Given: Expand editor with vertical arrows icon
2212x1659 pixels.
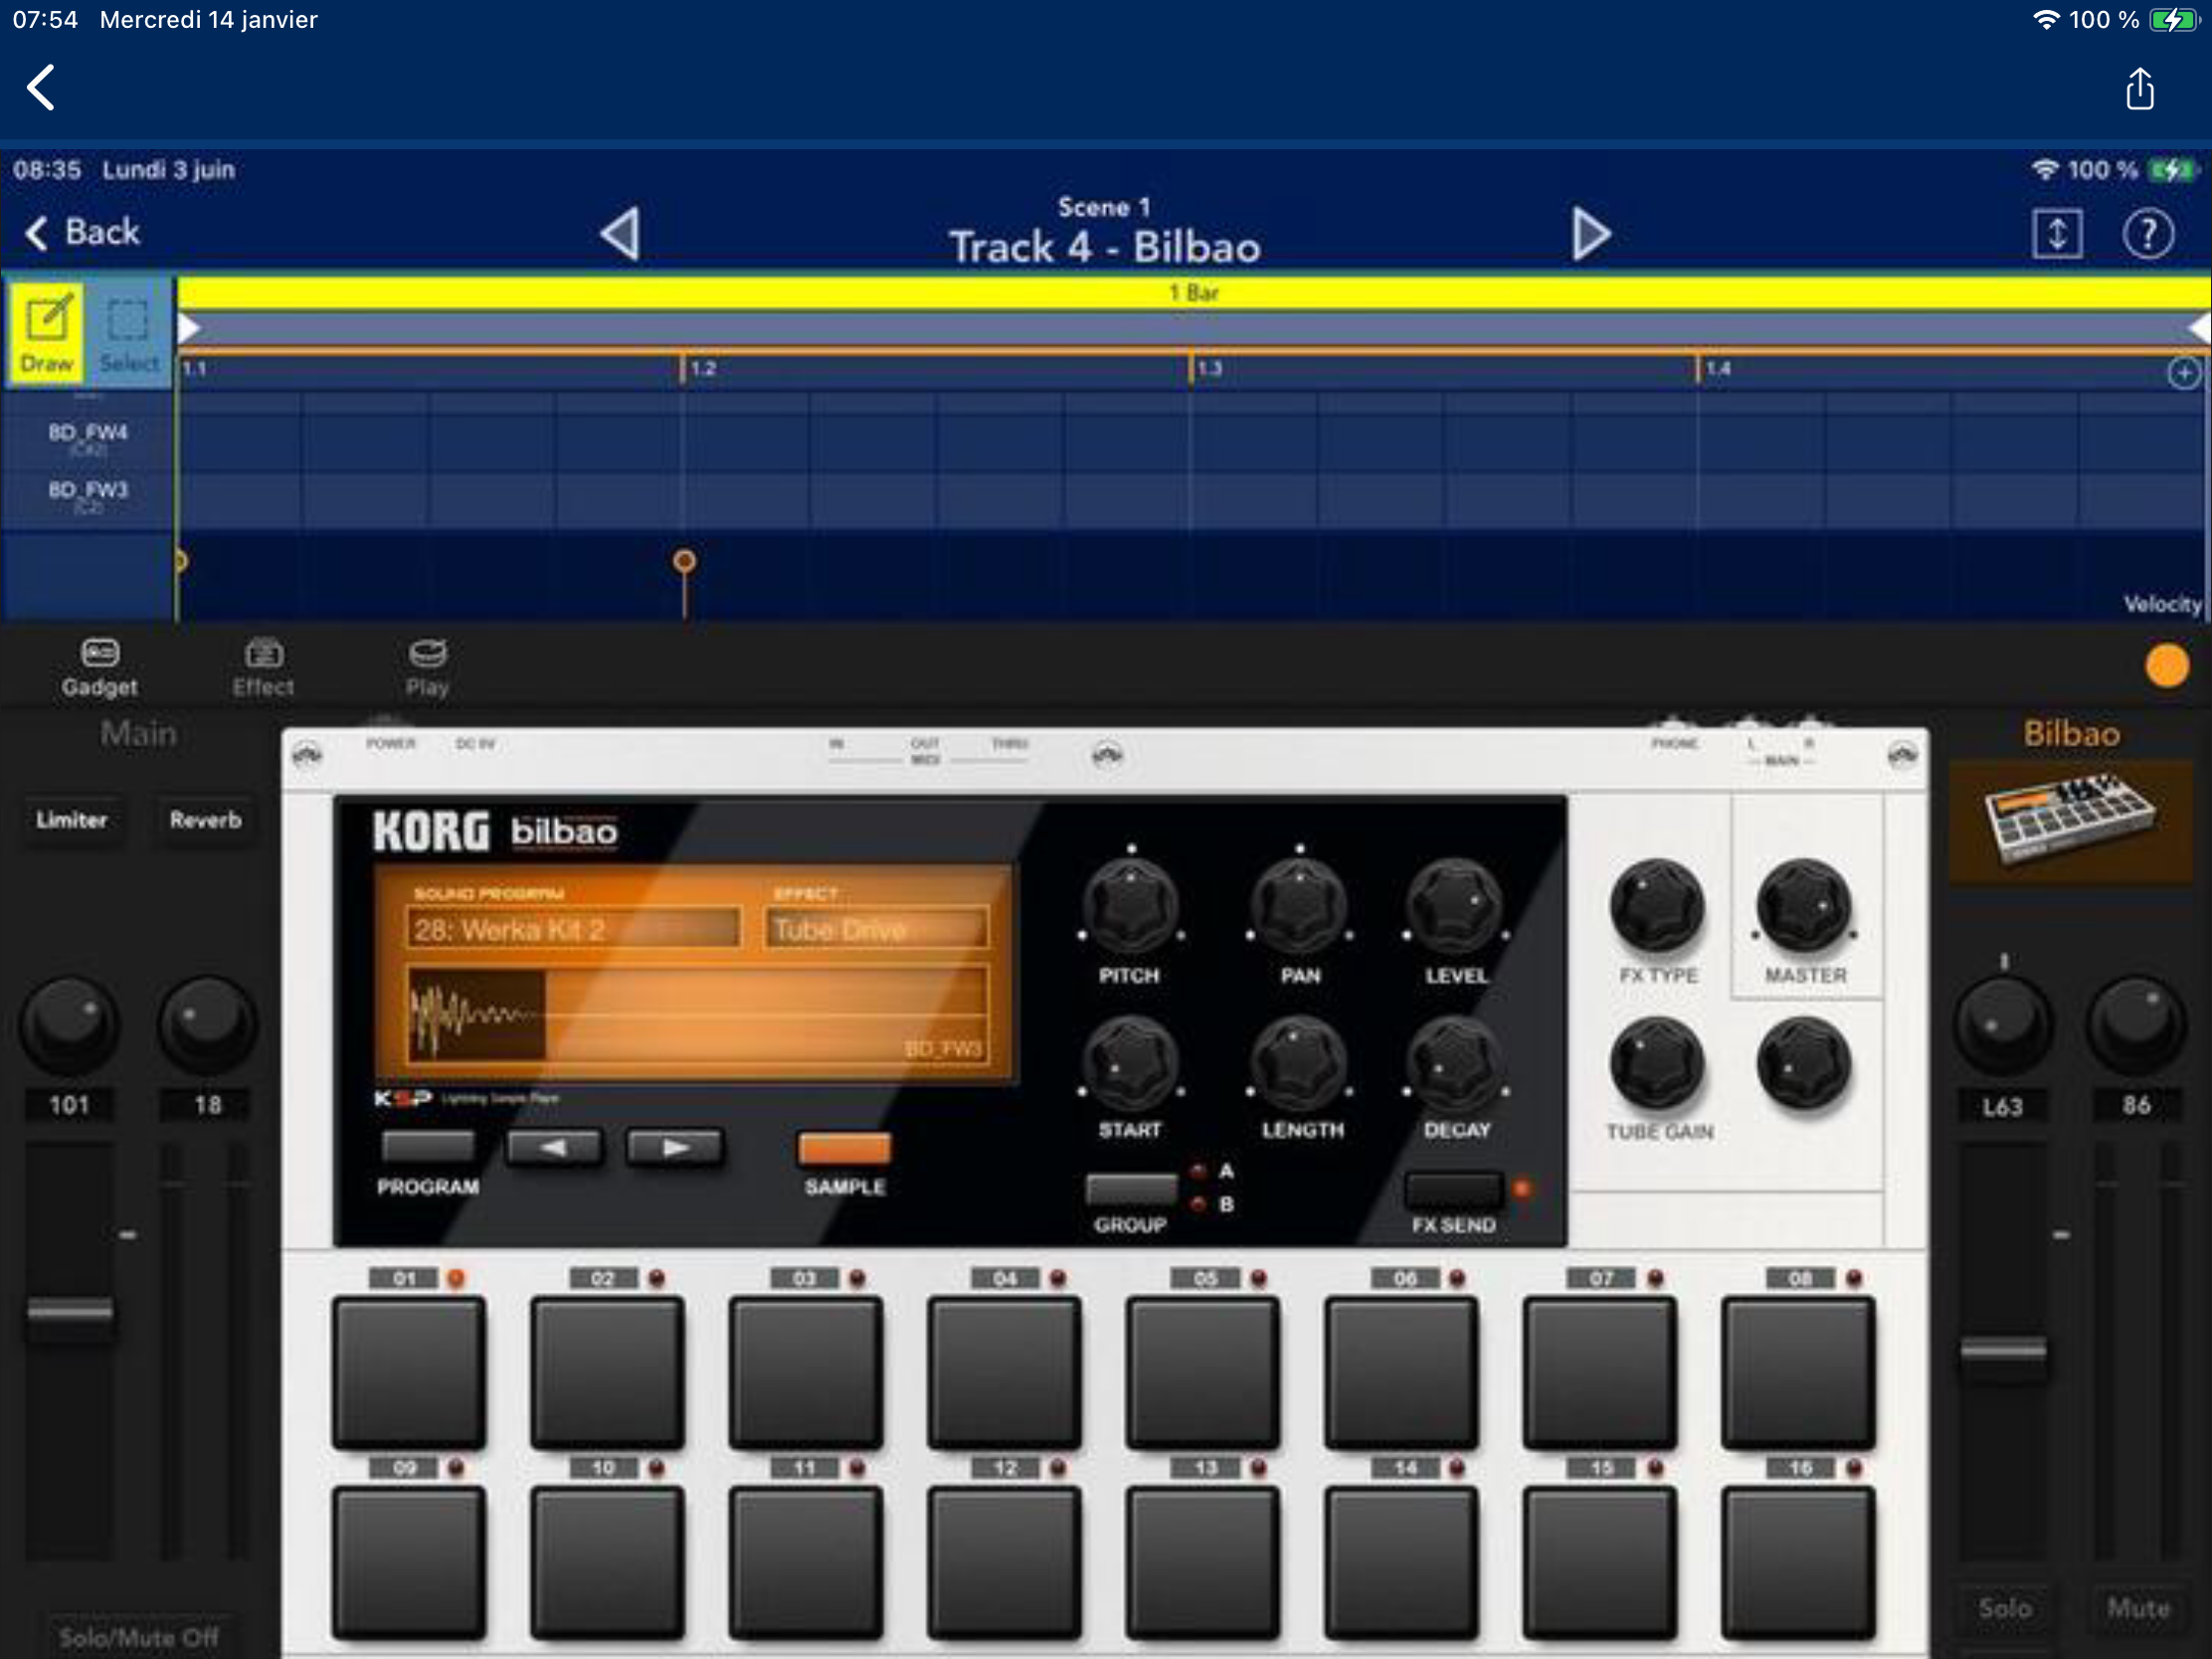Looking at the screenshot, I should (2057, 234).
